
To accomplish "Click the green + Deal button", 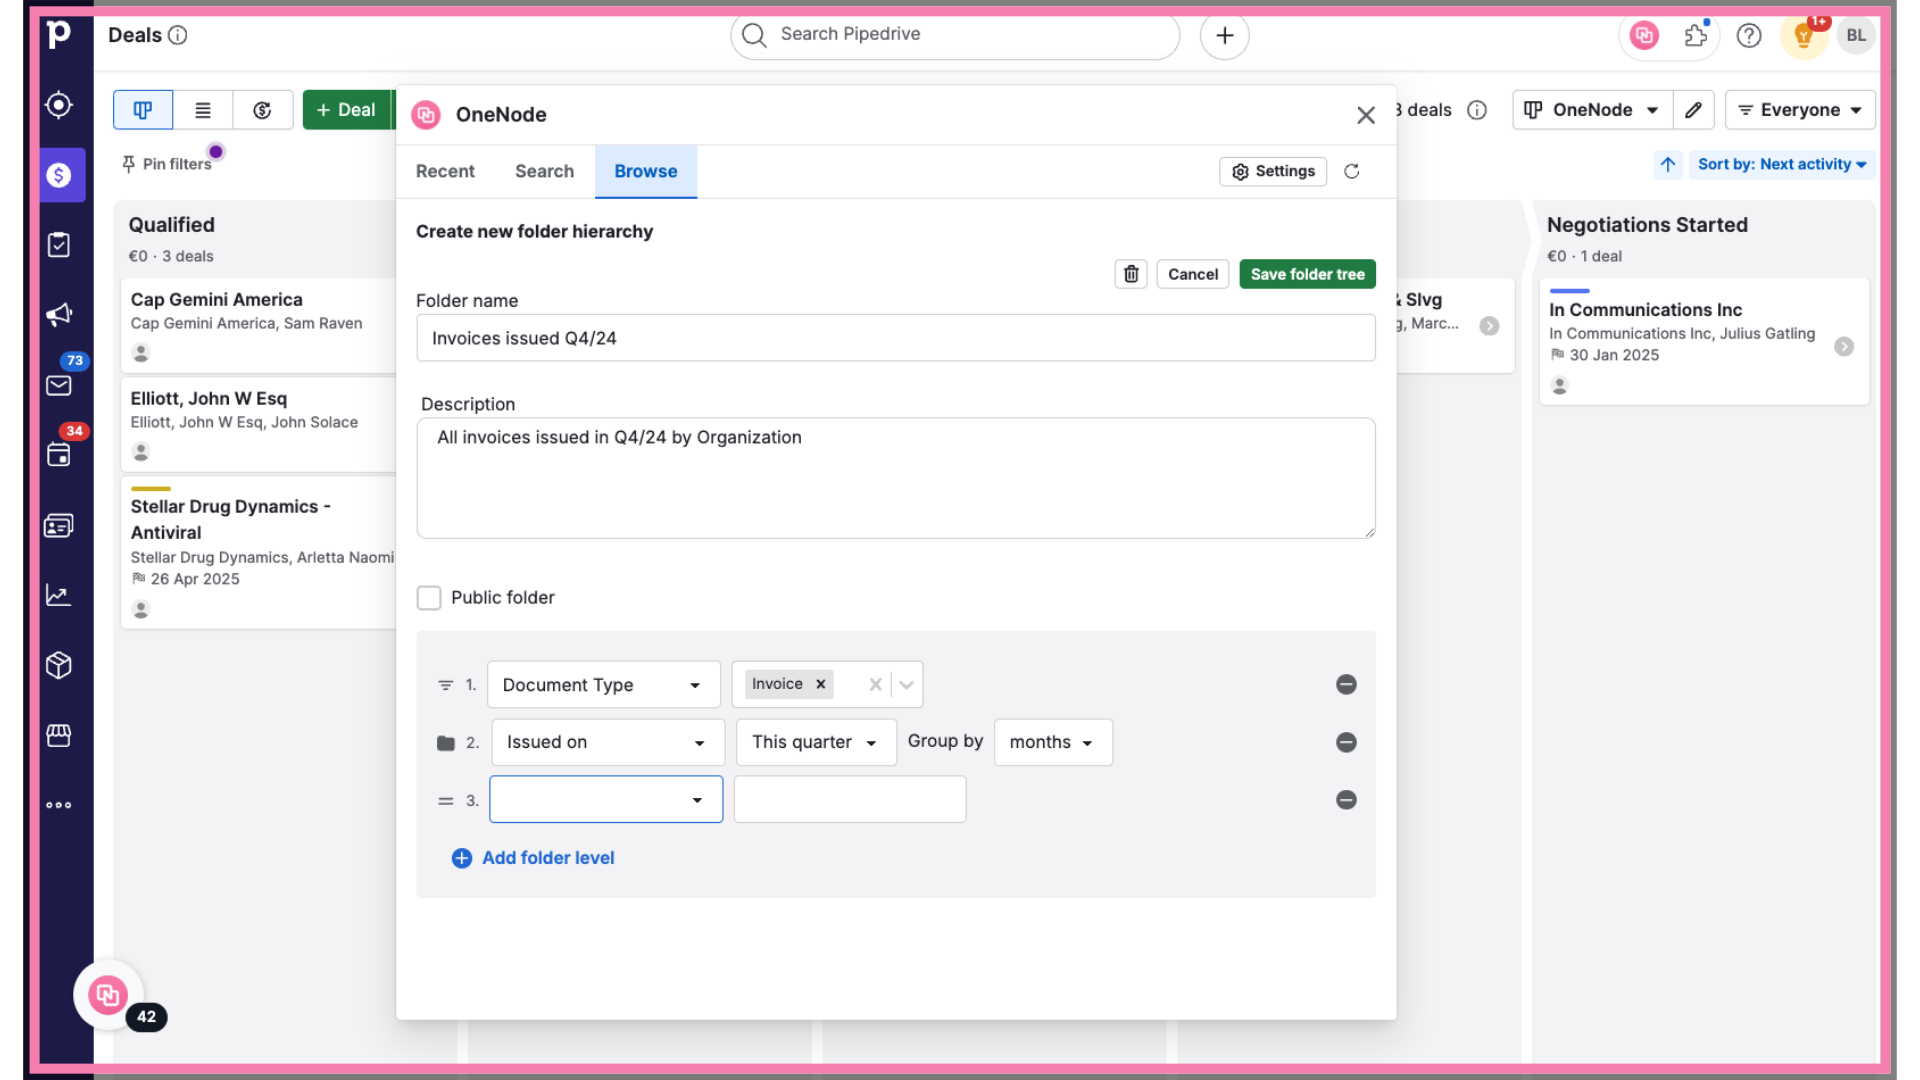I will [x=348, y=110].
